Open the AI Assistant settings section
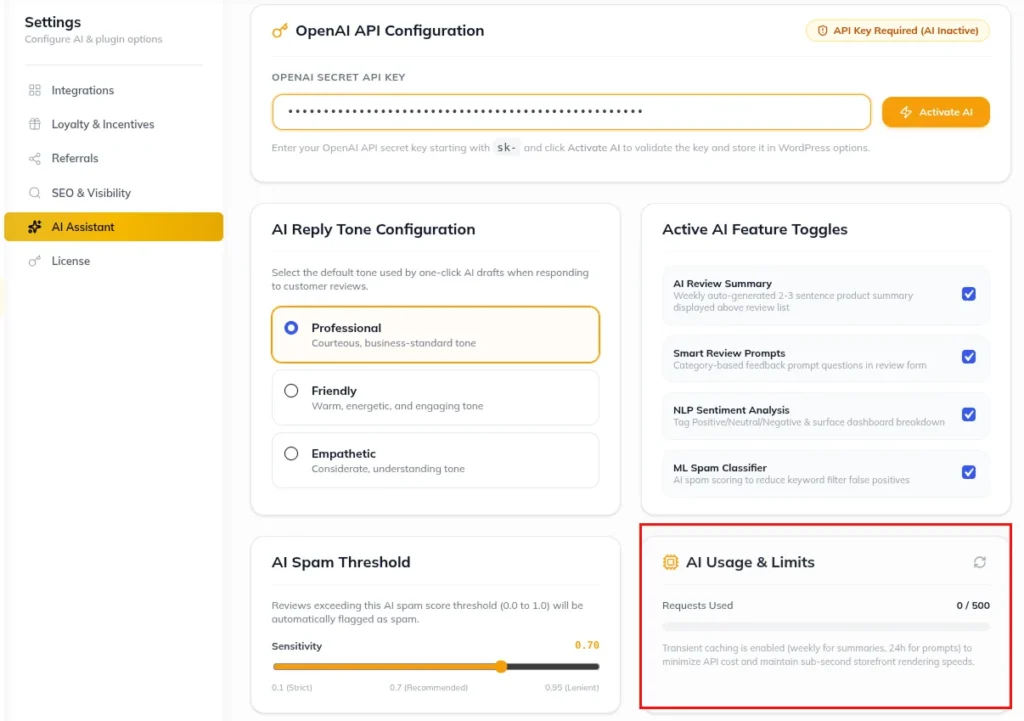Image resolution: width=1024 pixels, height=721 pixels. 114,227
